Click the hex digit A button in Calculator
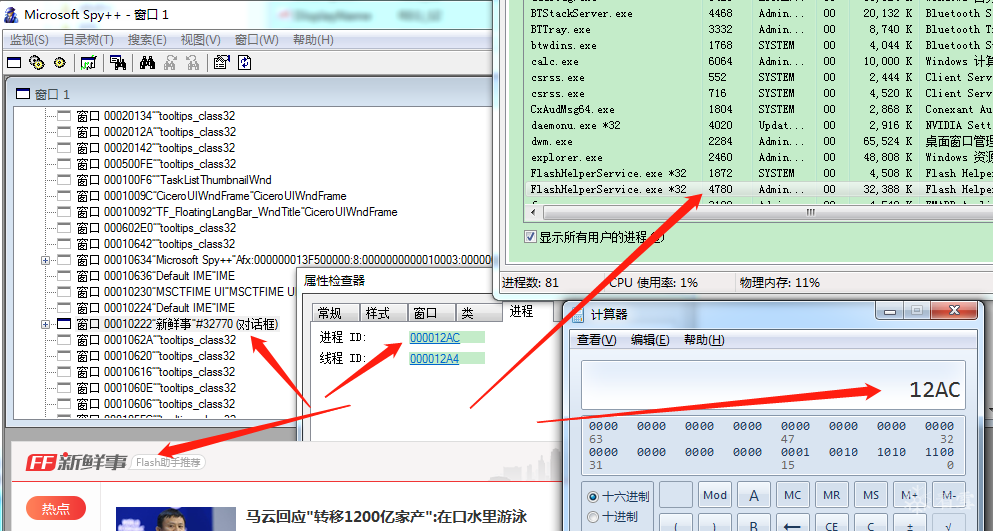Image resolution: width=993 pixels, height=531 pixels. (x=754, y=496)
